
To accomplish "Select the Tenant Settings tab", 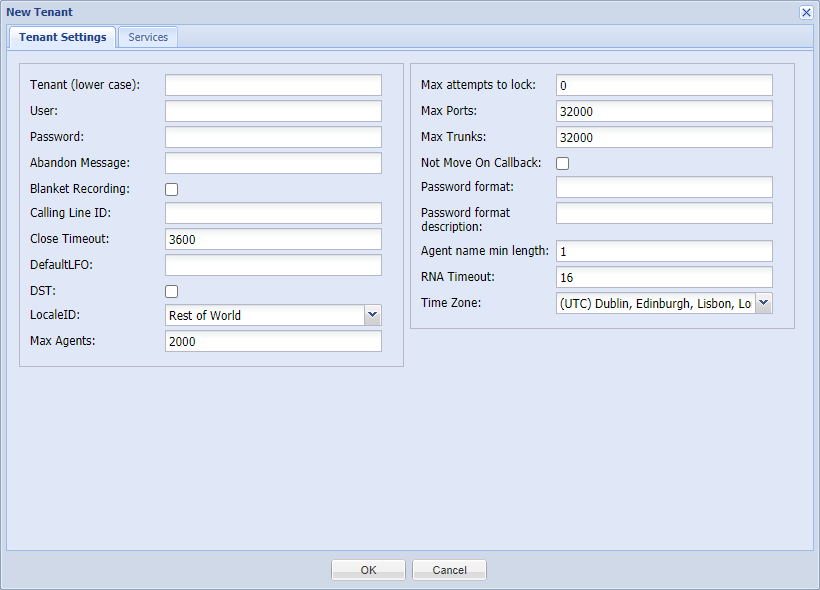I will [63, 37].
